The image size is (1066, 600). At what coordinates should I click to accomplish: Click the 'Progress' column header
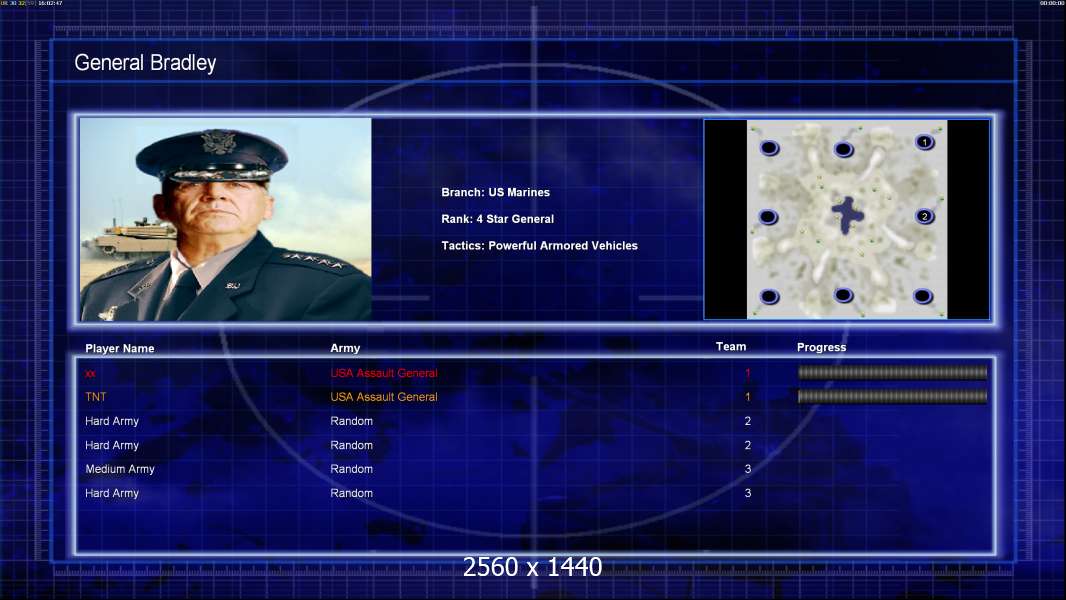821,347
